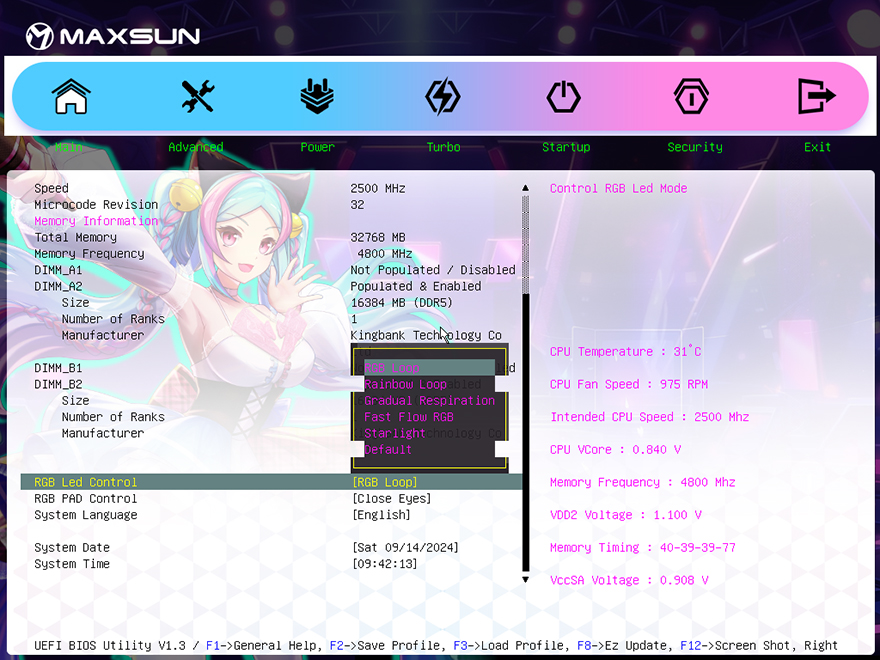Click the CPU Temperature readout
Viewport: 880px width, 660px height.
(625, 351)
